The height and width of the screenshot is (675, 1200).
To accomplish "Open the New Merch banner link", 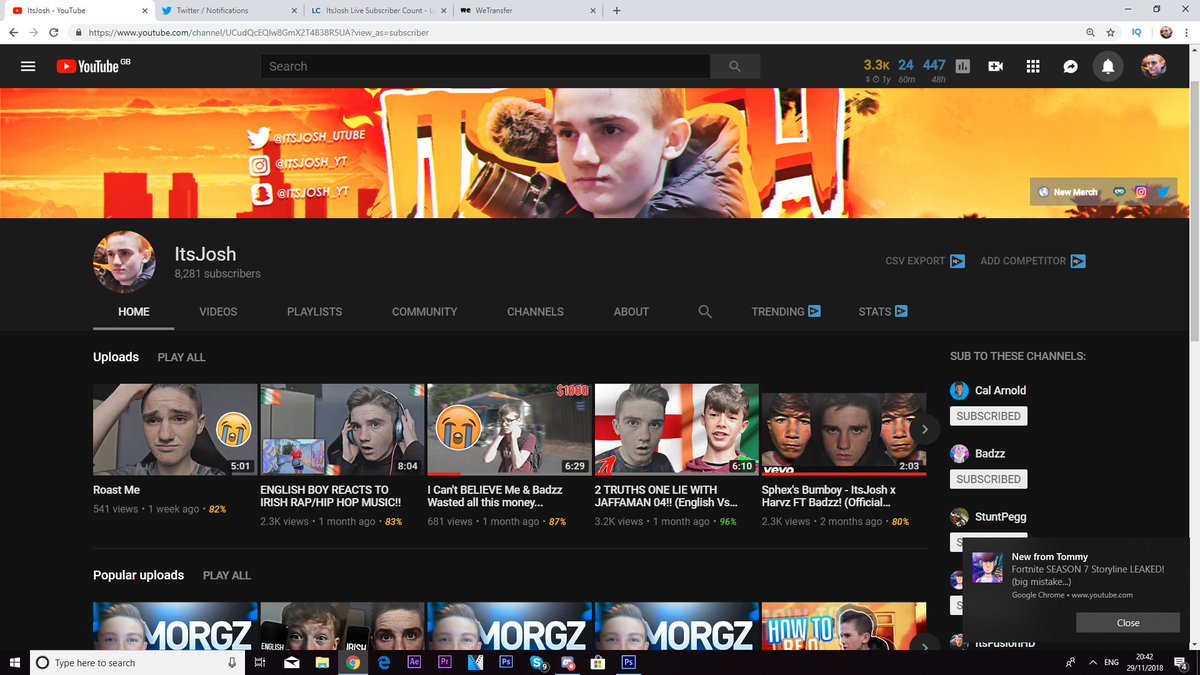I will [x=1068, y=192].
